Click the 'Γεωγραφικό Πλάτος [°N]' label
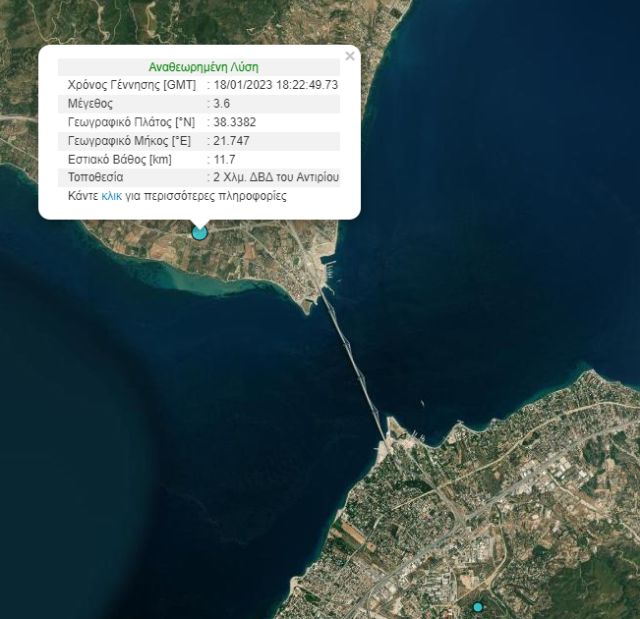 pos(132,122)
